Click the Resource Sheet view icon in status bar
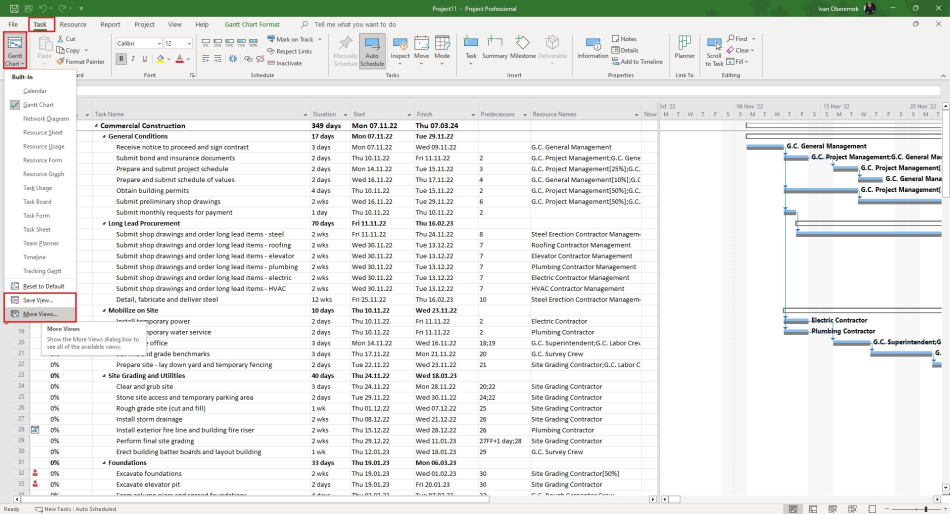Screen dimensions: 950x514 coord(852,509)
